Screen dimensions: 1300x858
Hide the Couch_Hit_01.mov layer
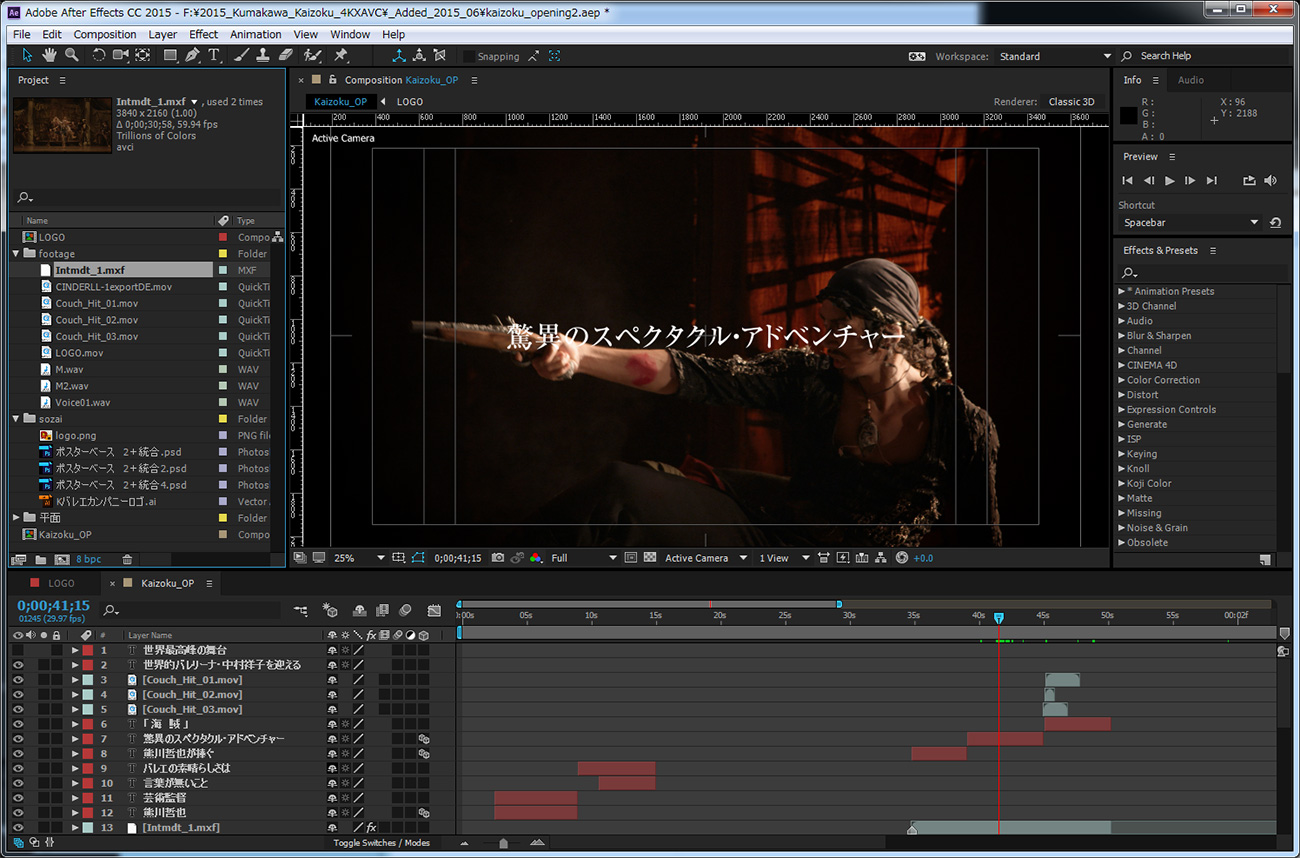[x=17, y=680]
